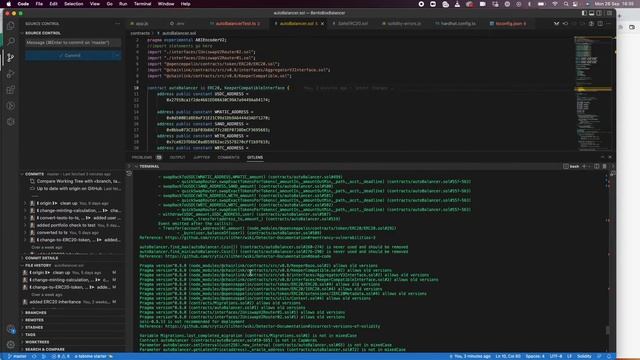Click the slither reentrancy-vulnerabilities reference link
Viewport: 640px width, 360px height.
(270, 238)
